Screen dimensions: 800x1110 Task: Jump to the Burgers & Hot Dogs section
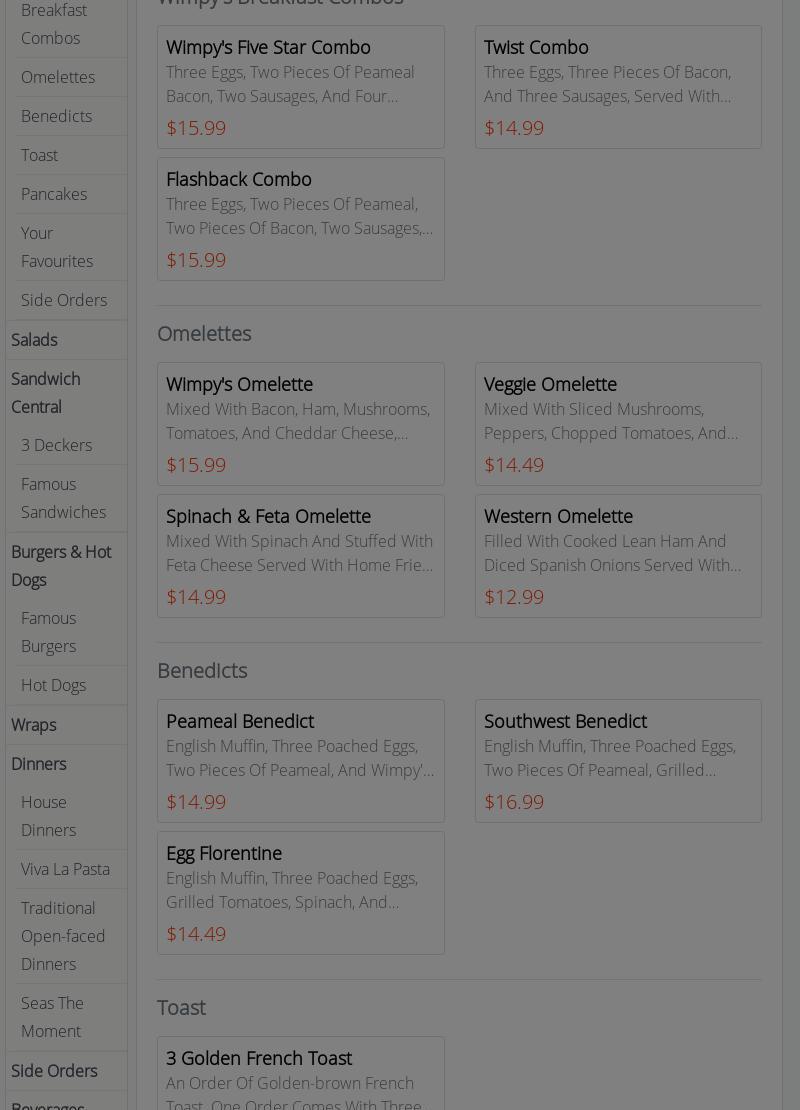[61, 566]
